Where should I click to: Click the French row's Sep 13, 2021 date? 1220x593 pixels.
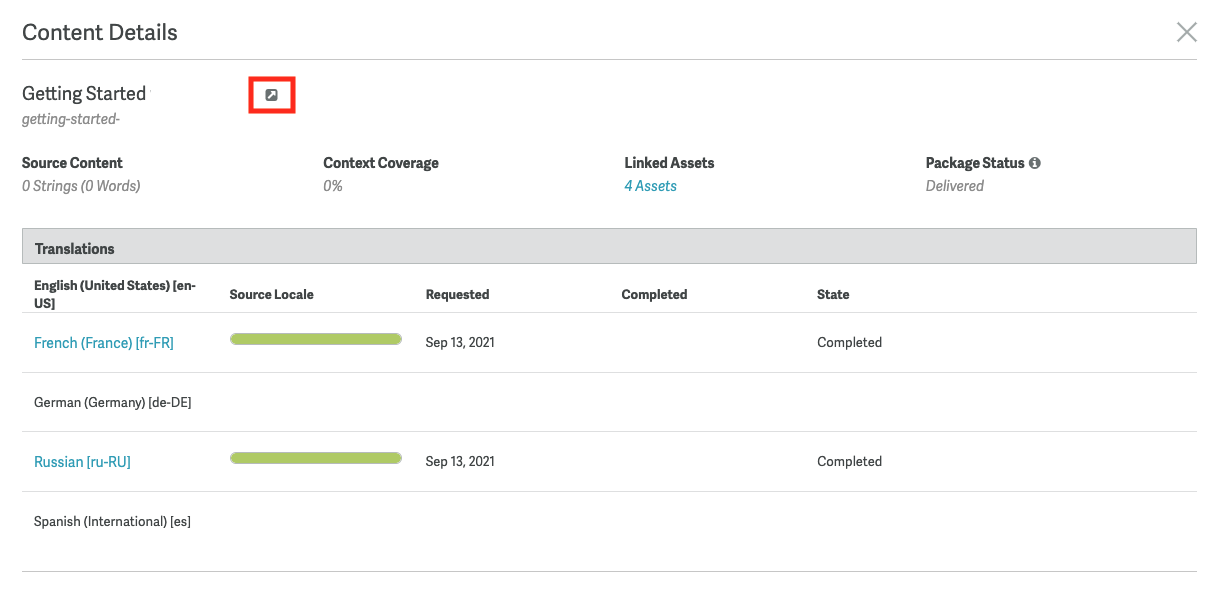click(460, 343)
